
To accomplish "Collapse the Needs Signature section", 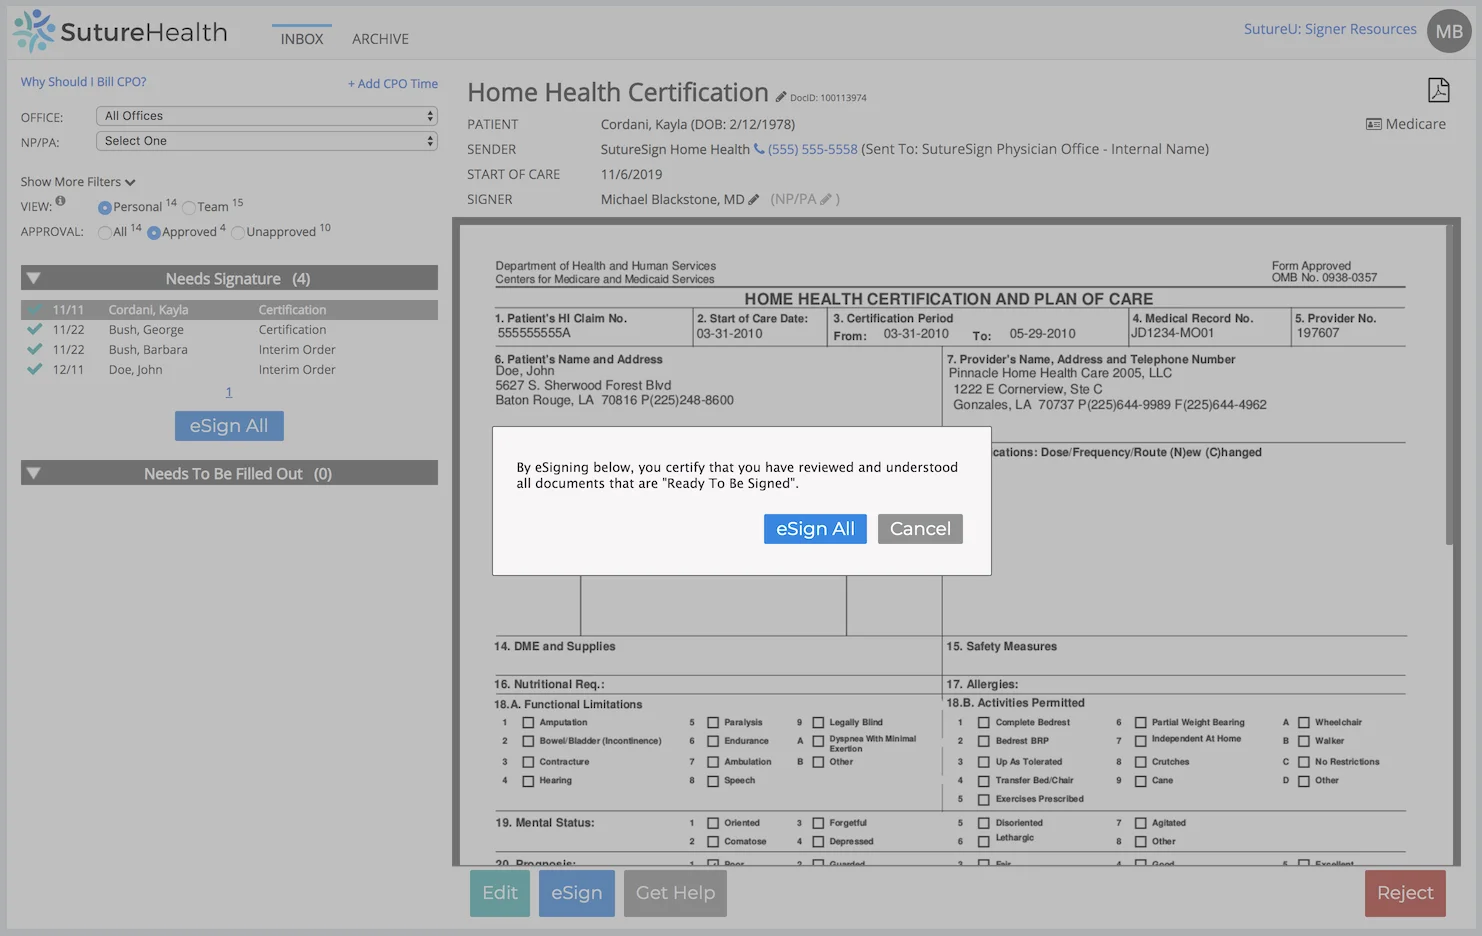I will pyautogui.click(x=34, y=279).
